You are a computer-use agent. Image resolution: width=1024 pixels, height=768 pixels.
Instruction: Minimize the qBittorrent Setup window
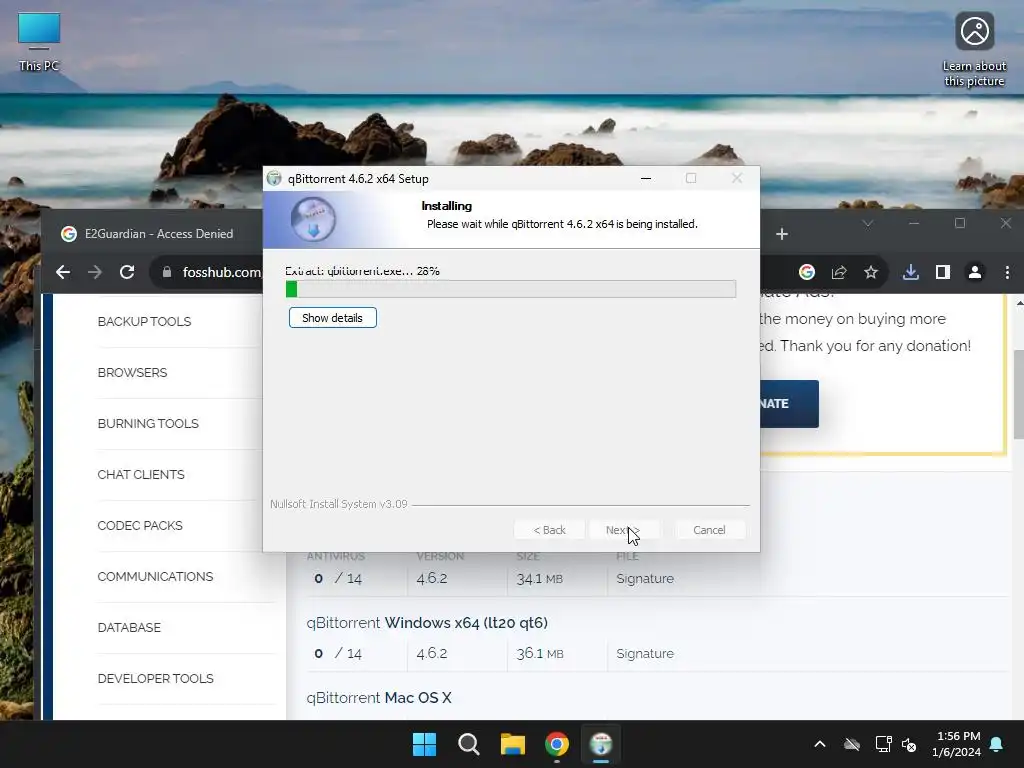tap(646, 178)
